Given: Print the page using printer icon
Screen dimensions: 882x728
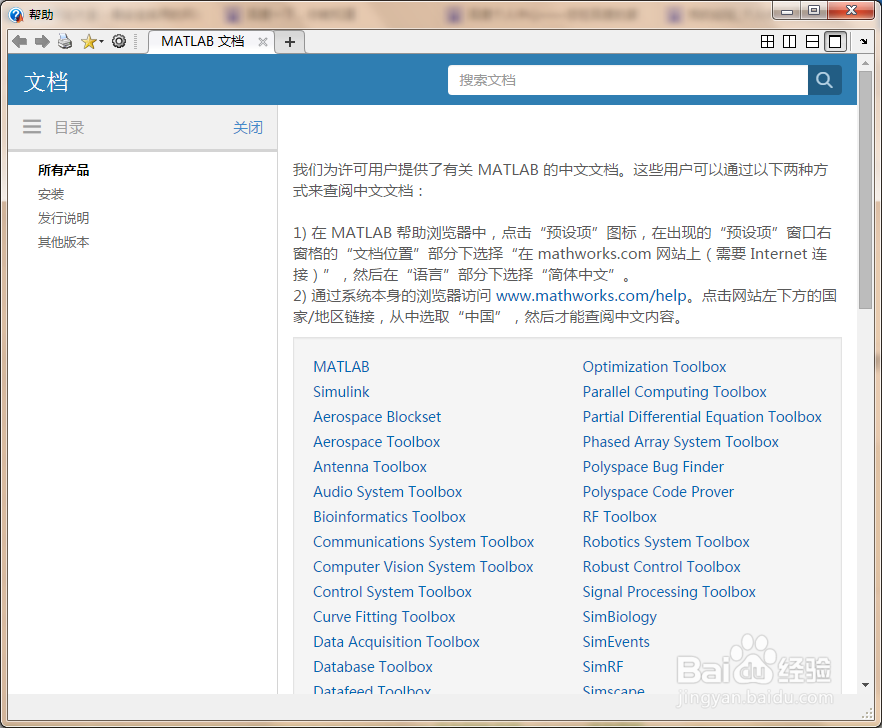Looking at the screenshot, I should (65, 42).
